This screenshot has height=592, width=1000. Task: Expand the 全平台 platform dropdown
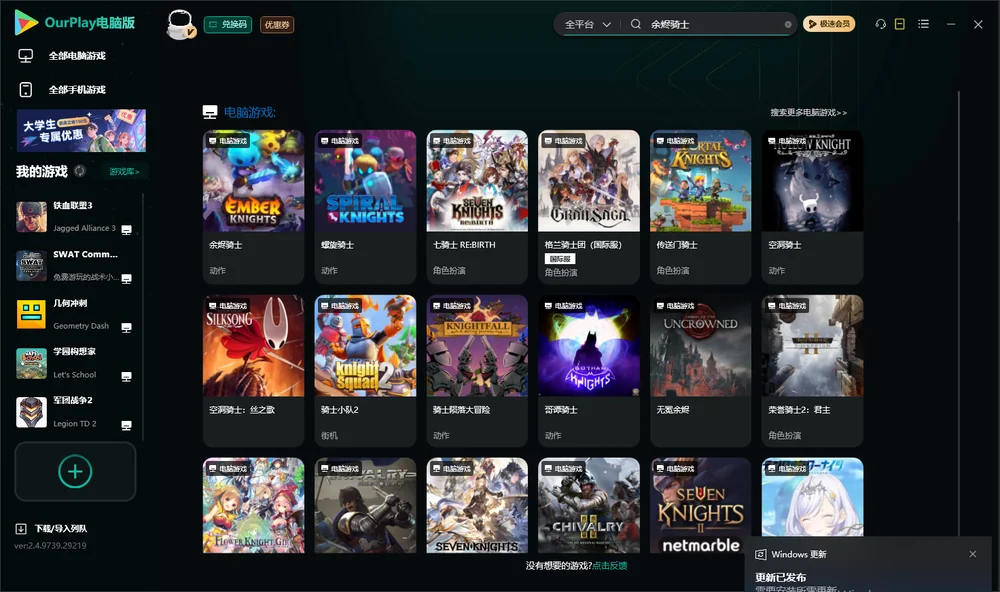[x=587, y=24]
